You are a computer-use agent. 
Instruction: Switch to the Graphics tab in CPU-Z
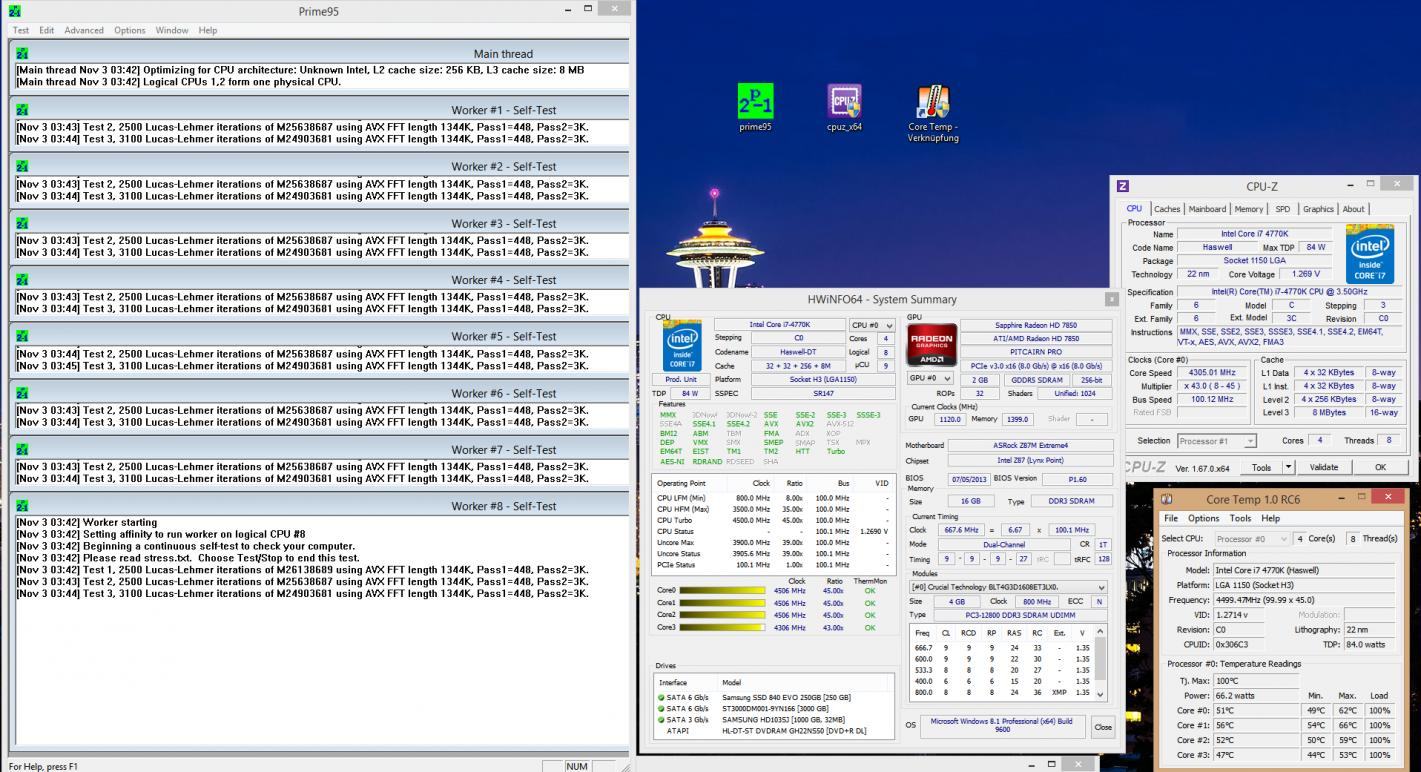tap(1318, 209)
